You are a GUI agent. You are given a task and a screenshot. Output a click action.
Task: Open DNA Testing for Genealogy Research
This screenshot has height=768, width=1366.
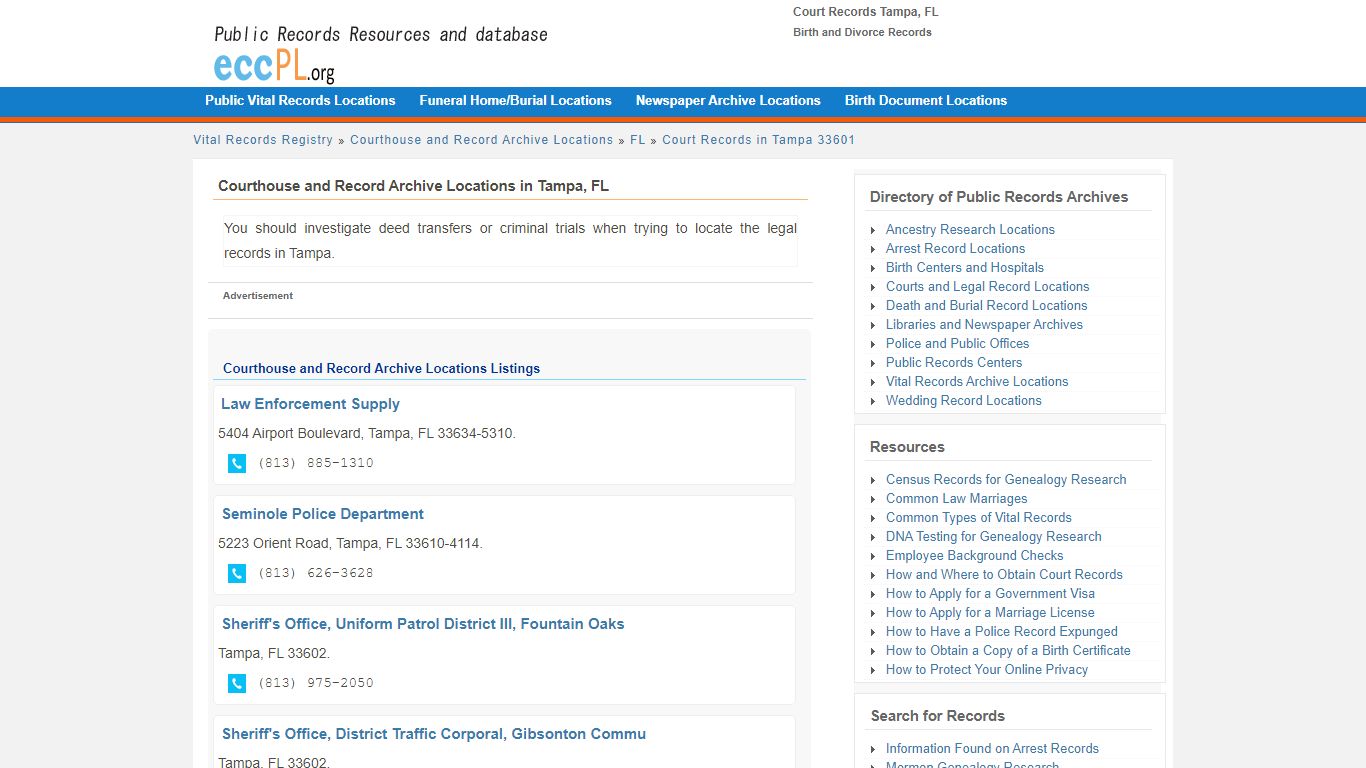[993, 537]
